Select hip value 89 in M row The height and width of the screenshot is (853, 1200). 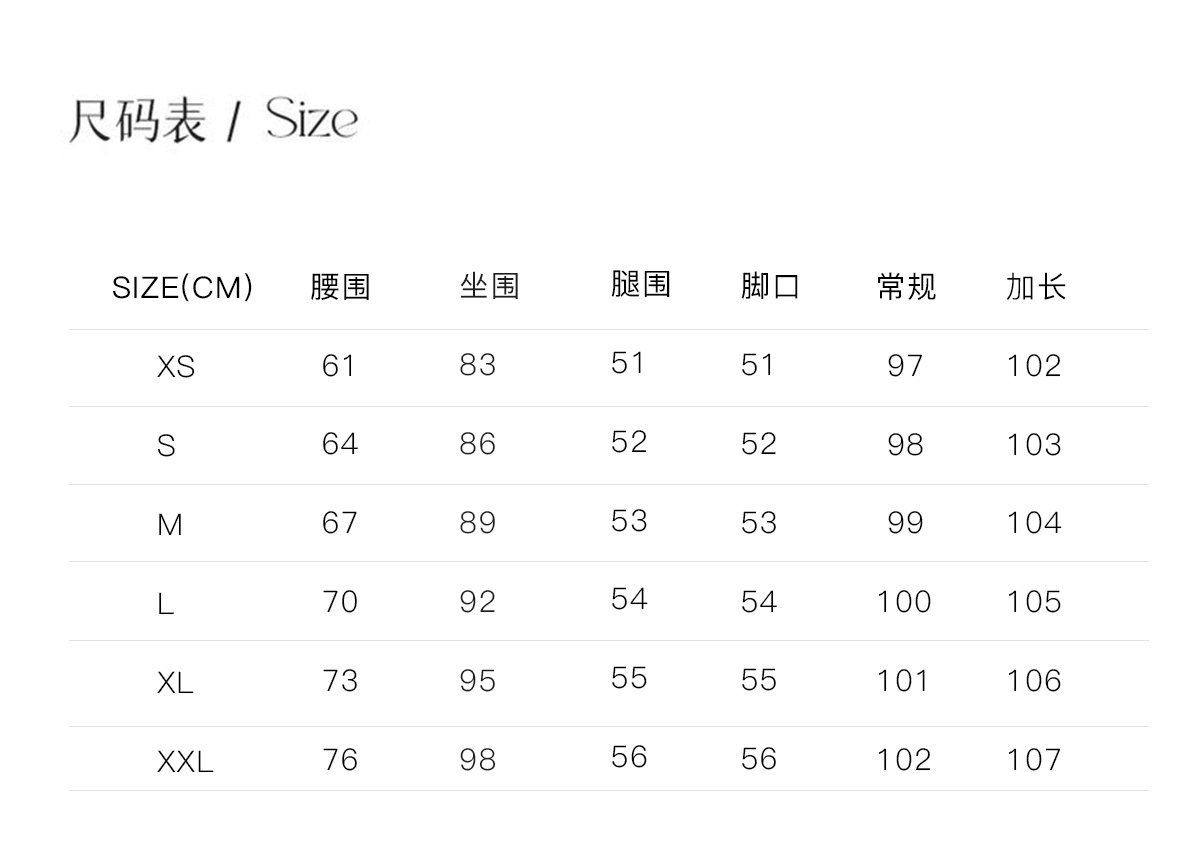click(478, 523)
